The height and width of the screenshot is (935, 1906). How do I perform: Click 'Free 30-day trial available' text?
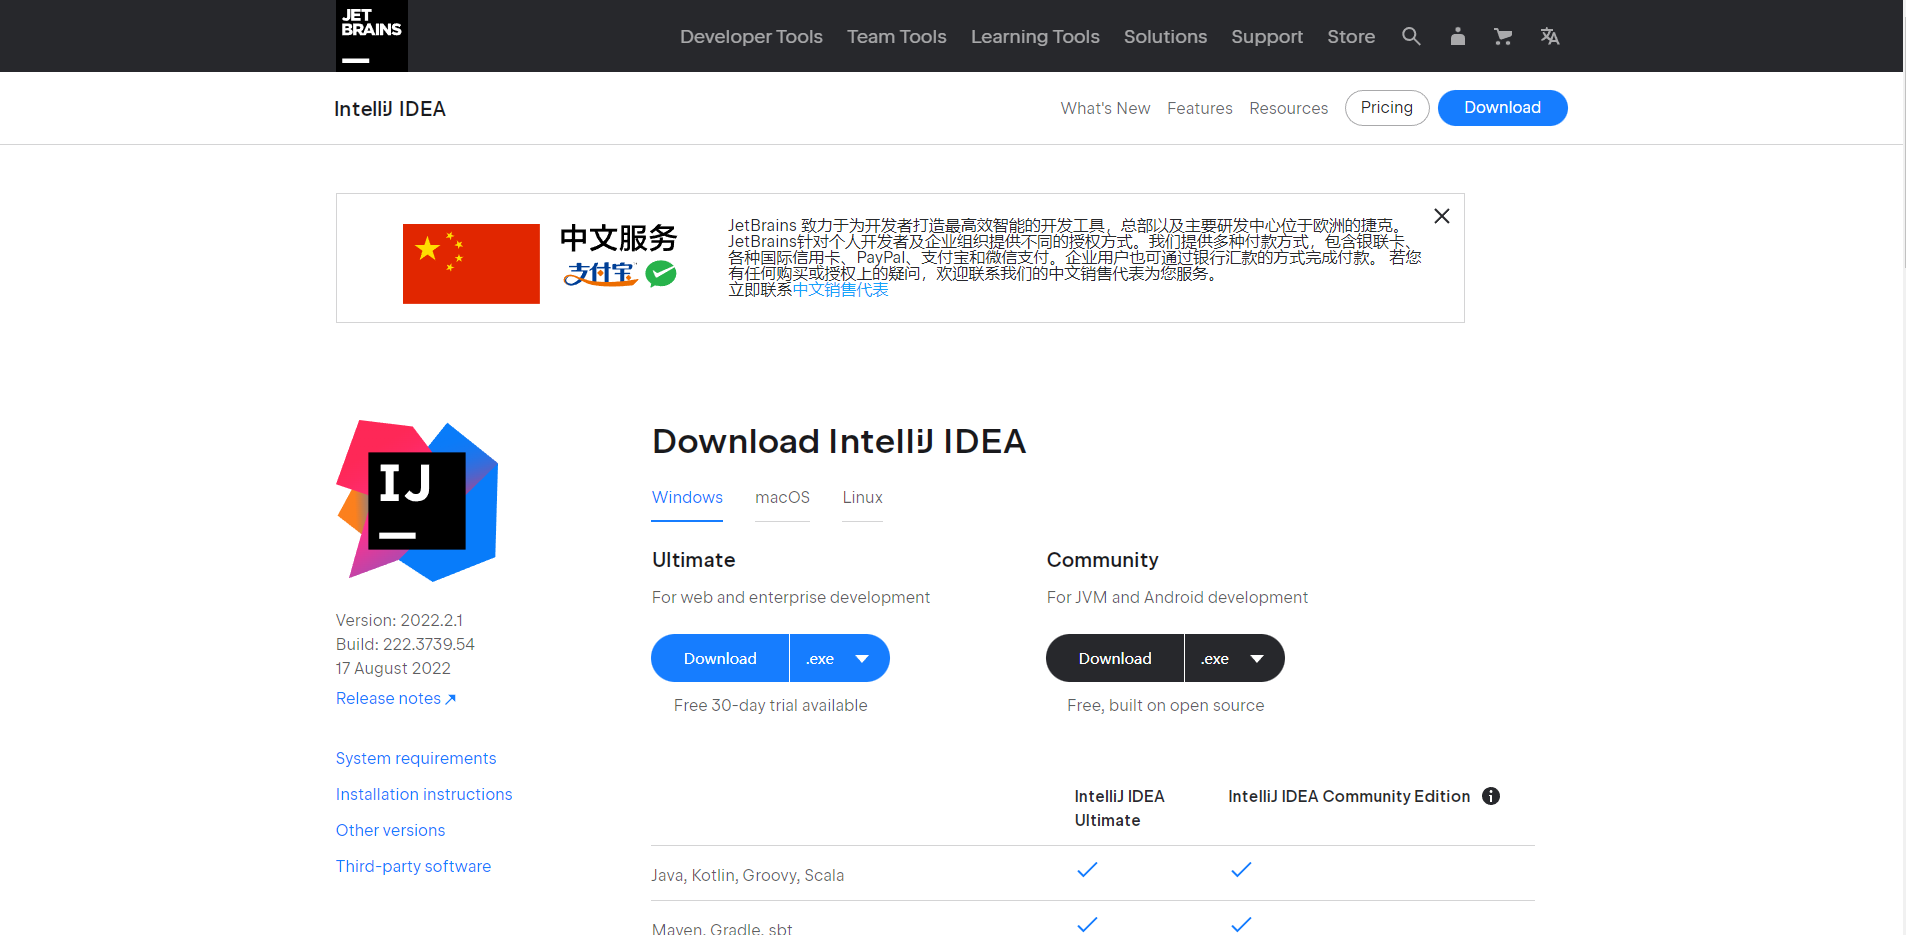770,705
